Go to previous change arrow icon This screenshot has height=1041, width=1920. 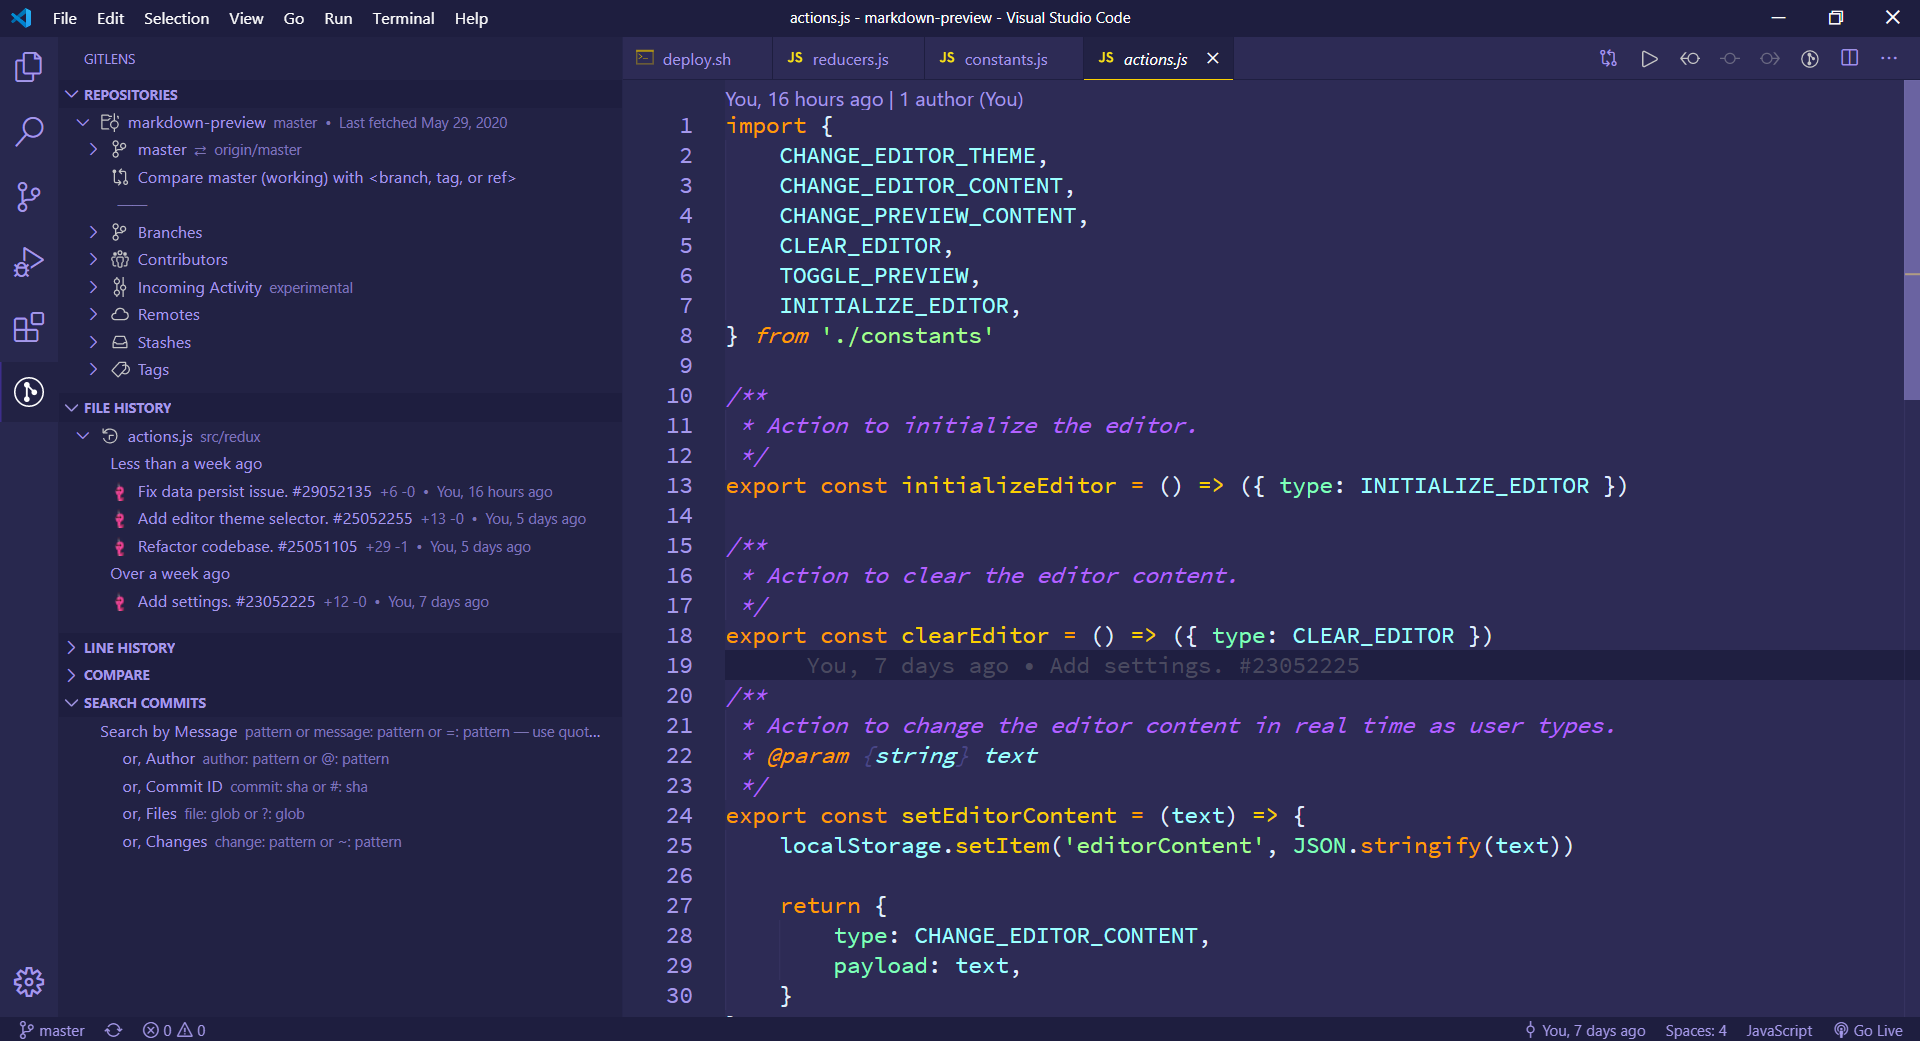pyautogui.click(x=1690, y=59)
